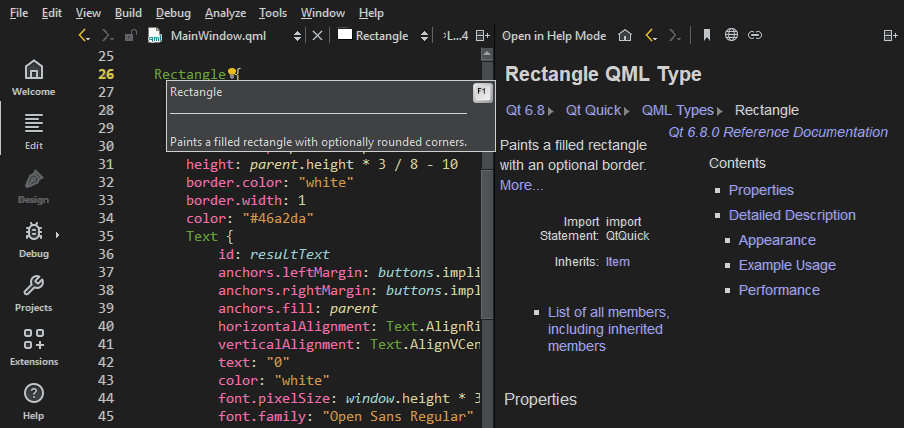This screenshot has height=428, width=904.
Task: Click Open in Help Mode button
Action: pyautogui.click(x=553, y=36)
